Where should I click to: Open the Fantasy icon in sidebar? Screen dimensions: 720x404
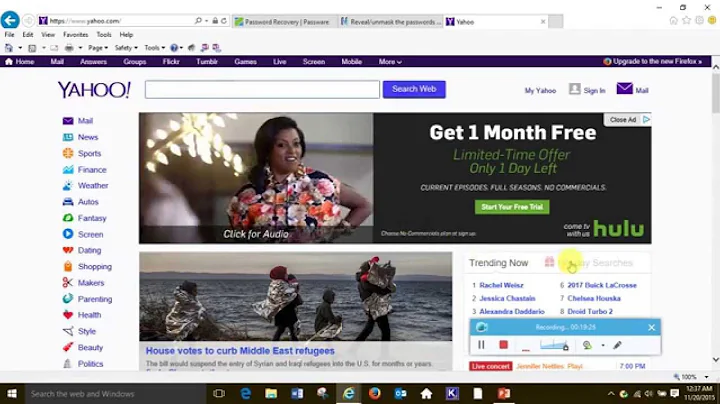[x=68, y=218]
